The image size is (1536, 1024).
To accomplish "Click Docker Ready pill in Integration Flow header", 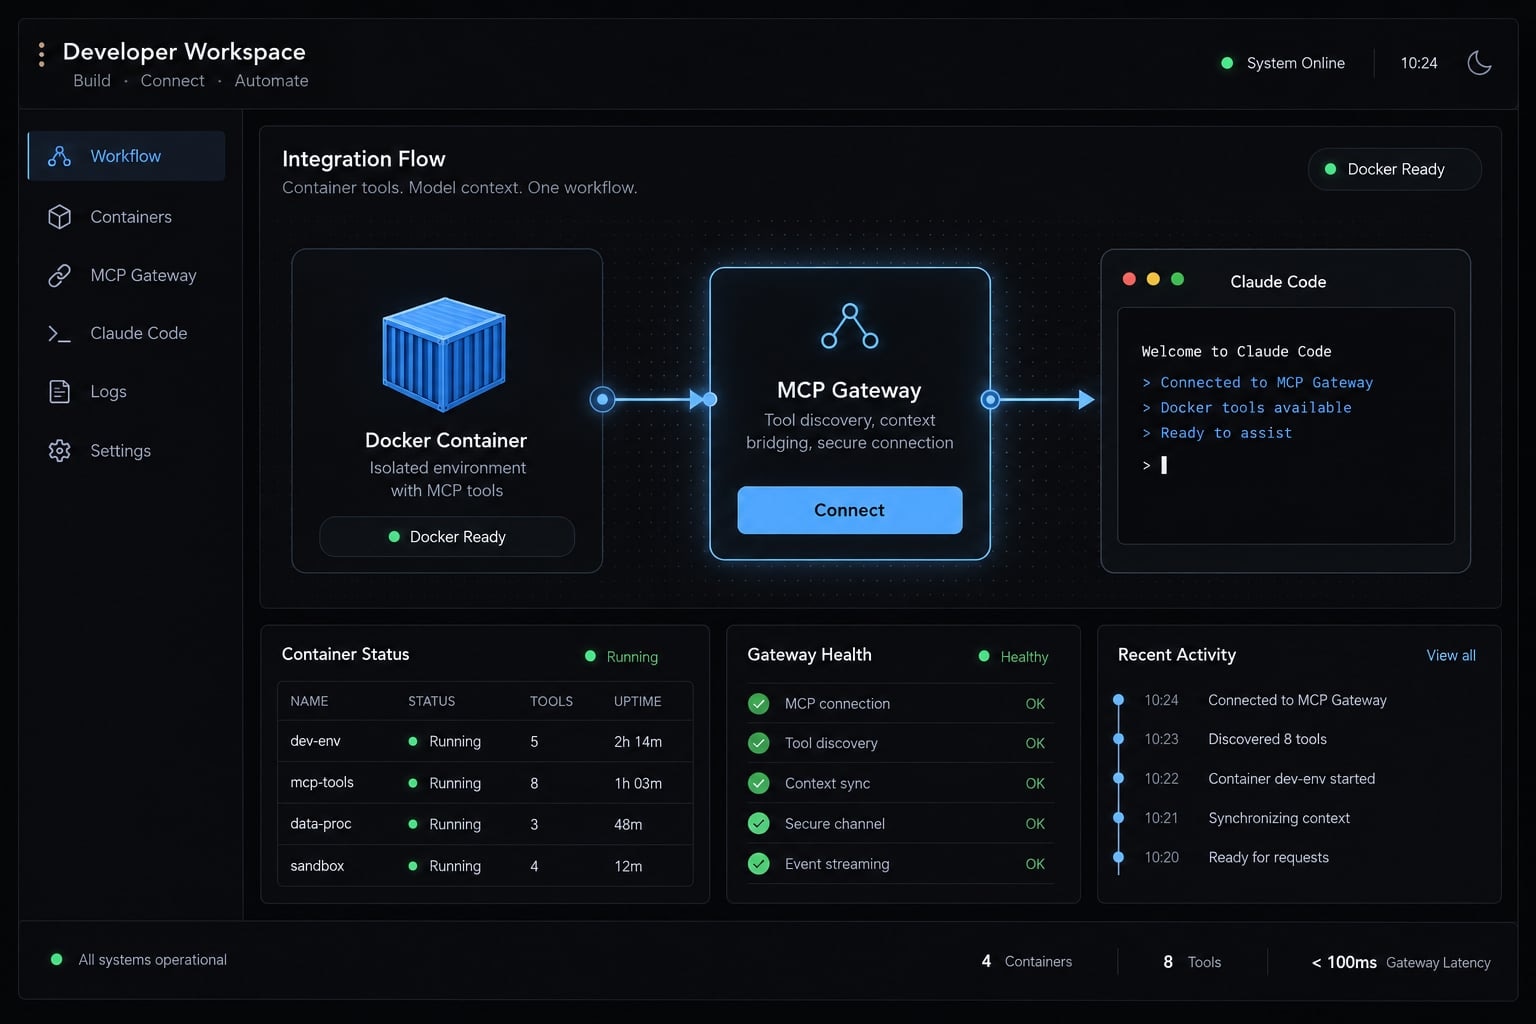I will click(x=1394, y=169).
